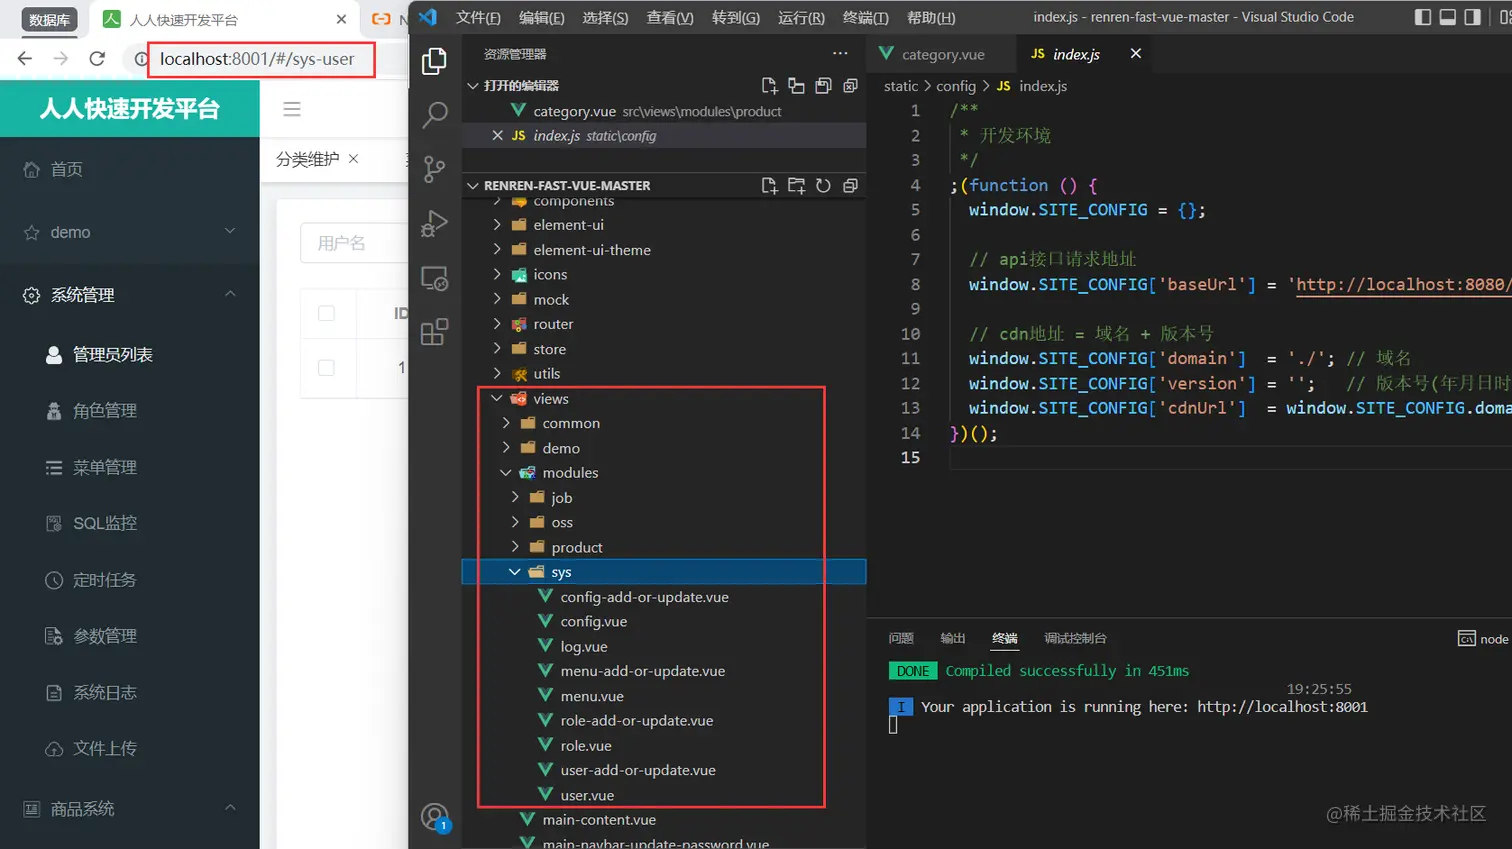This screenshot has width=1512, height=849.
Task: Open the Accounts icon in activity bar
Action: pyautogui.click(x=435, y=818)
